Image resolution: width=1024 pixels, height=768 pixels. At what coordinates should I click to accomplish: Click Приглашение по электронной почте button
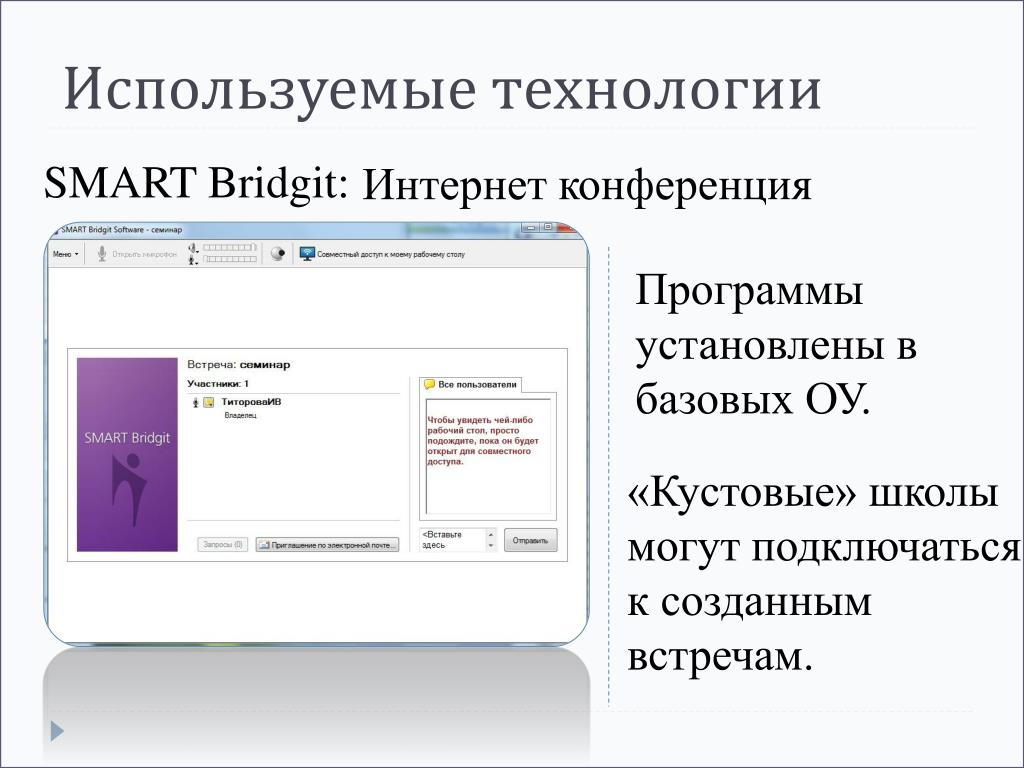327,545
